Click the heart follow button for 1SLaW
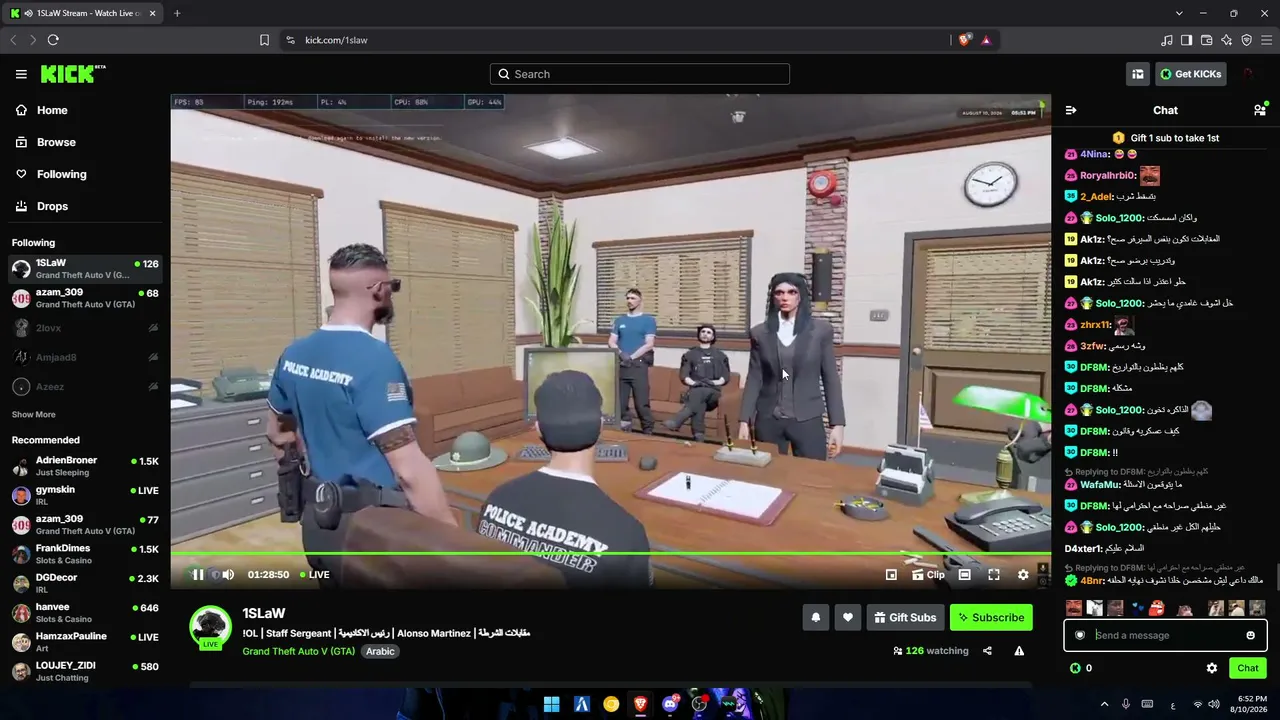1280x720 pixels. (848, 618)
